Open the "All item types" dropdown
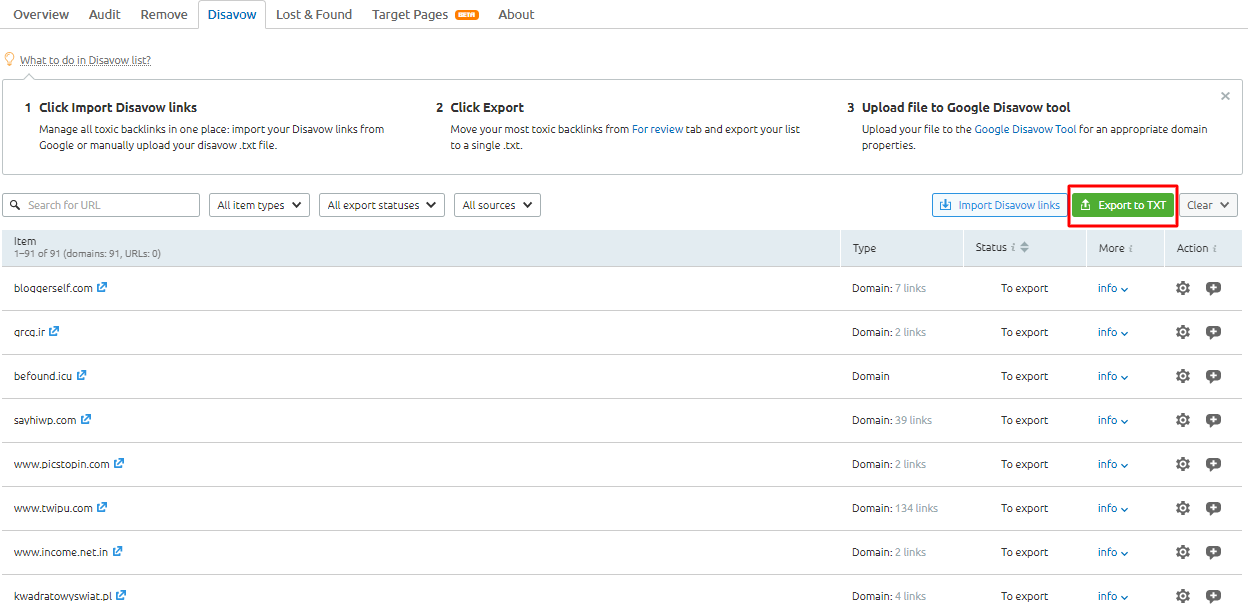Screen dimensions: 1248x611 259,205
